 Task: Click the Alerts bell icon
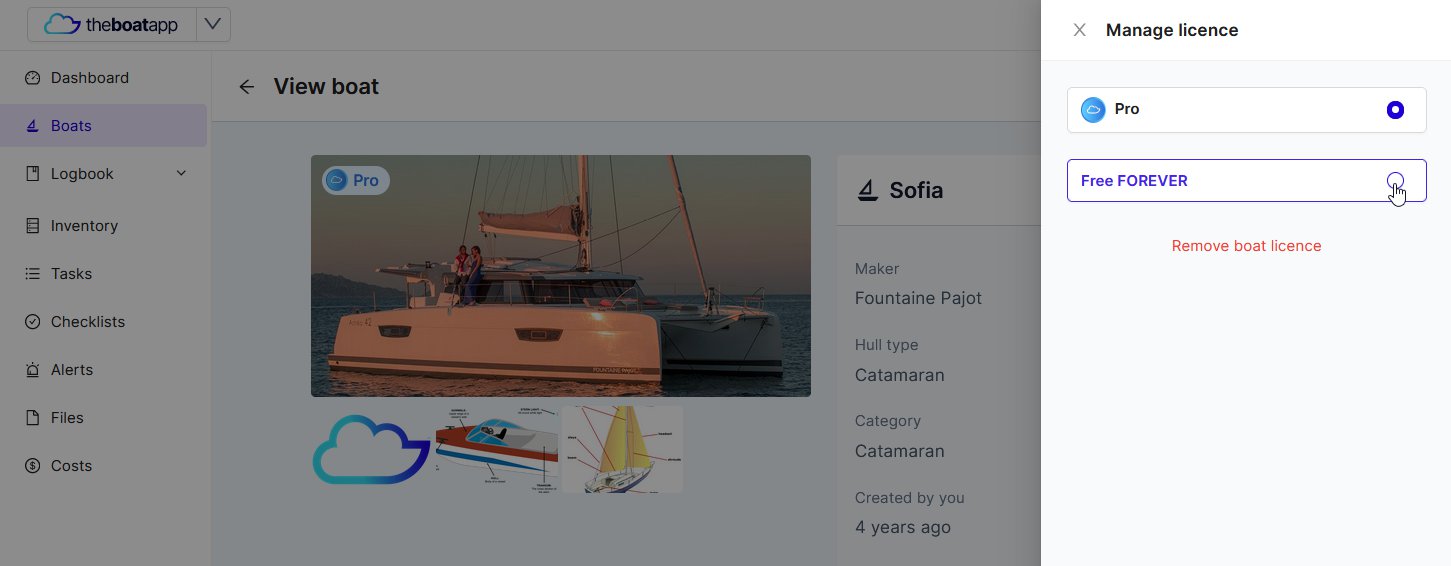32,370
